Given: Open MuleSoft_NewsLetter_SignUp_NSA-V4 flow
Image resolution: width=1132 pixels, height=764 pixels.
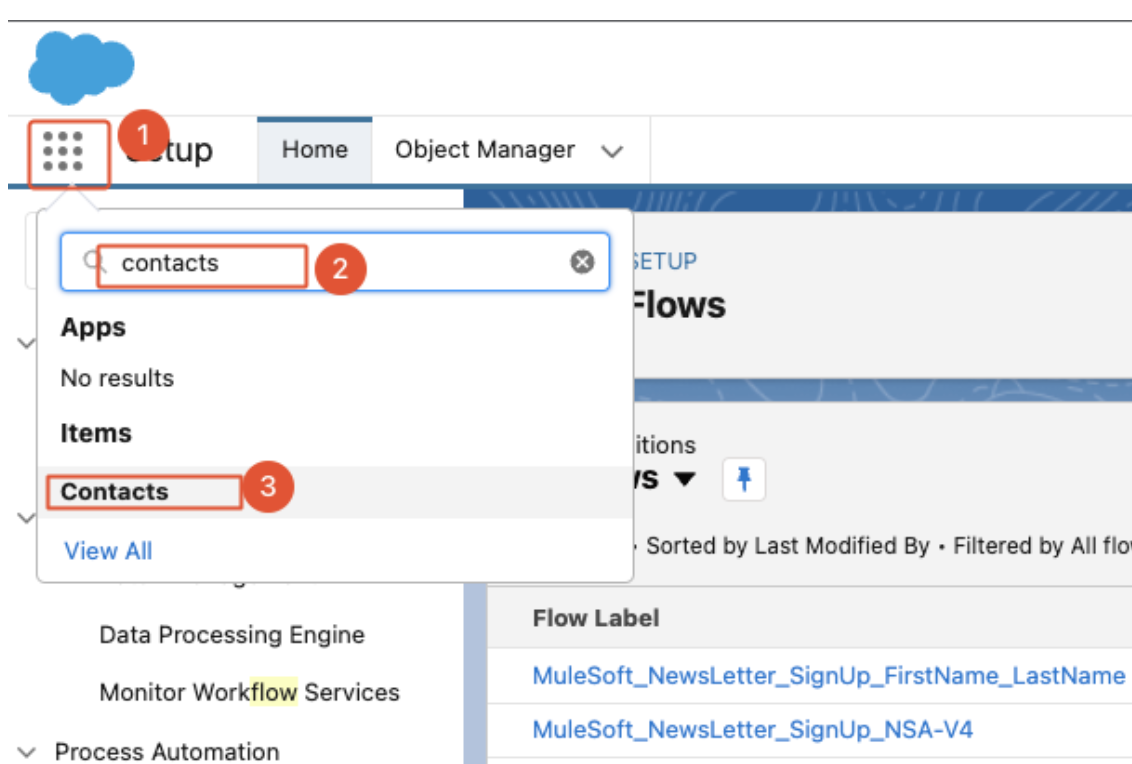Looking at the screenshot, I should click(x=752, y=729).
